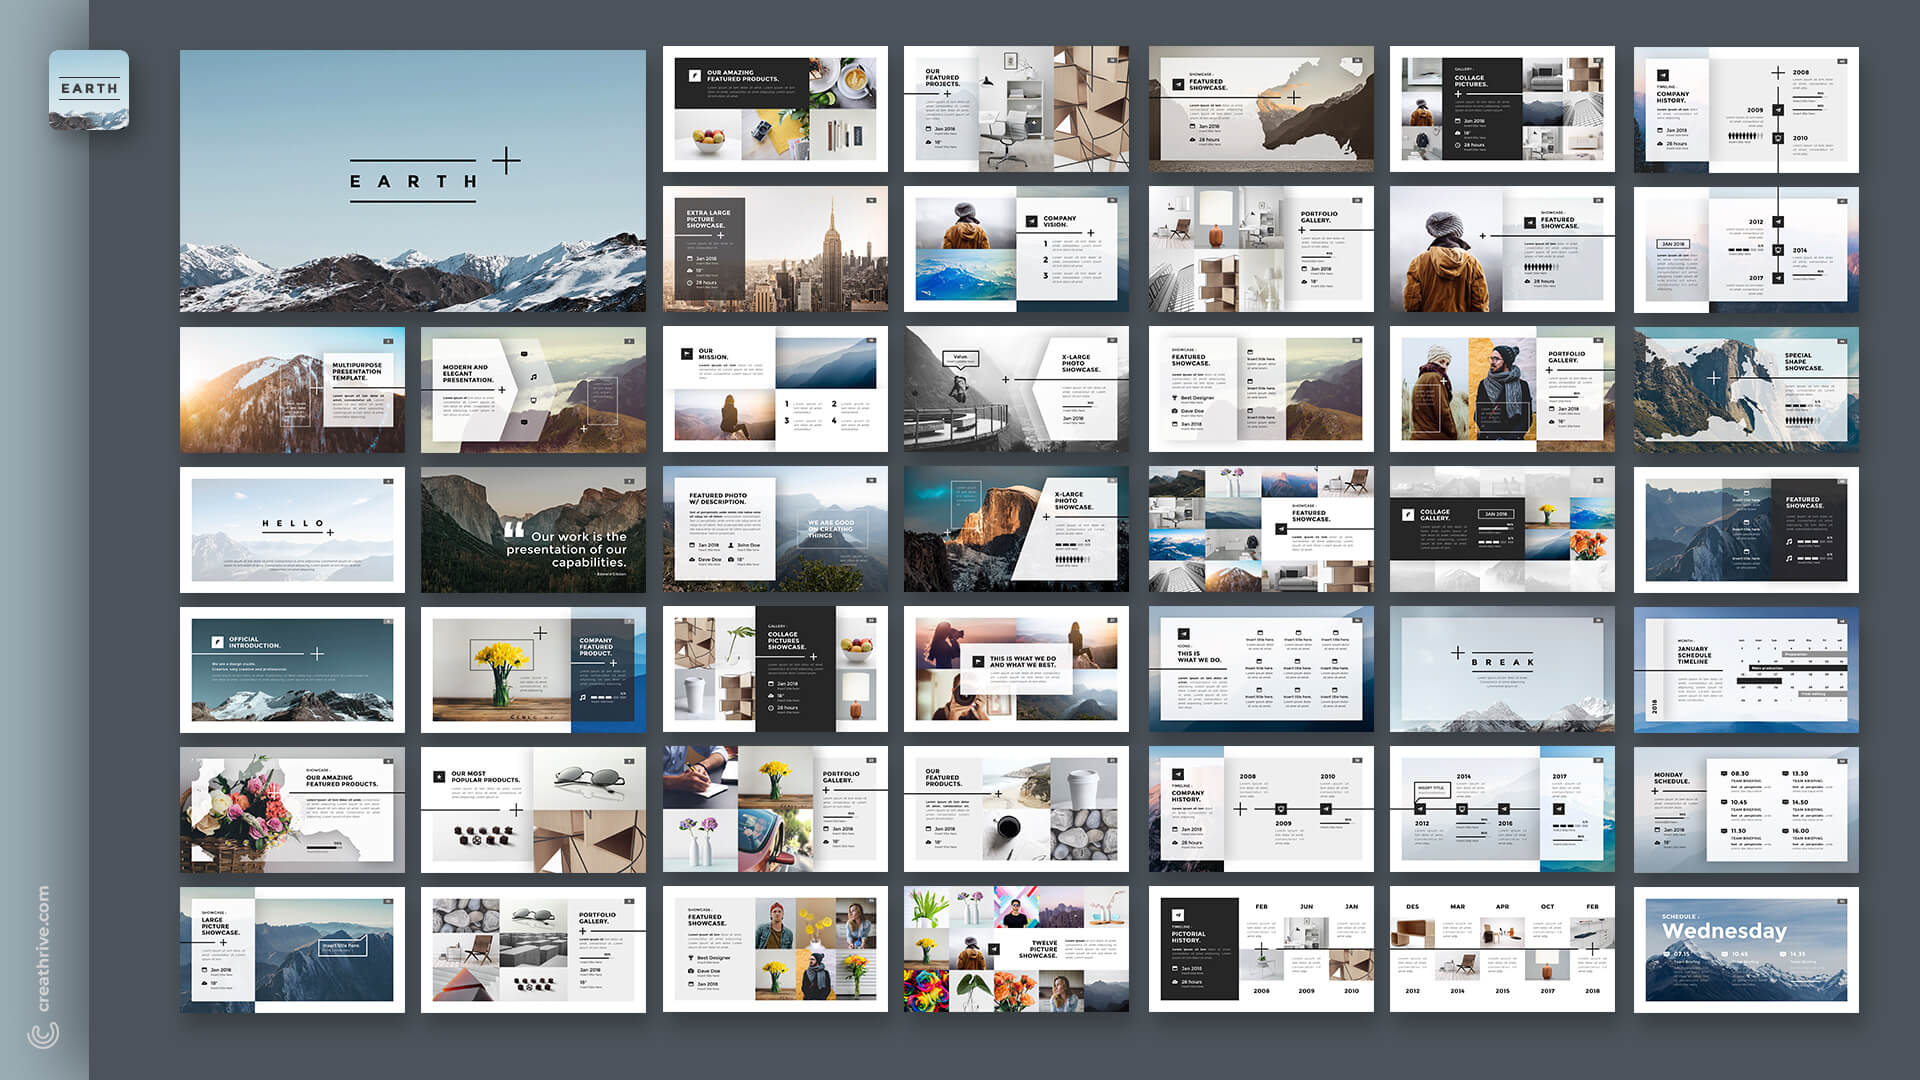Click the Best Designer label on Featured Showcase slide

(x=1197, y=398)
